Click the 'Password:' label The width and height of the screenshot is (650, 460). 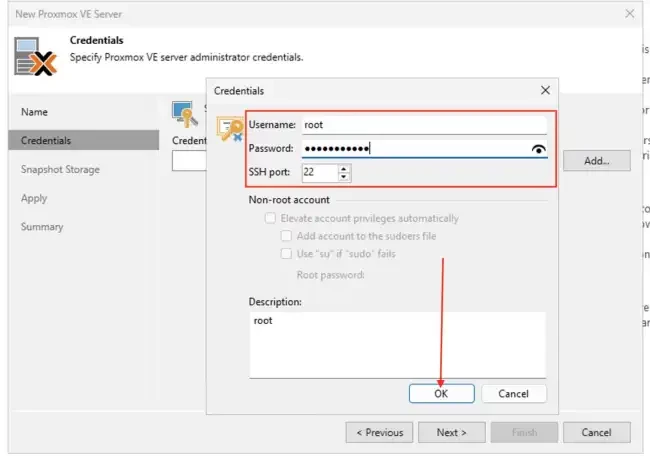[271, 148]
